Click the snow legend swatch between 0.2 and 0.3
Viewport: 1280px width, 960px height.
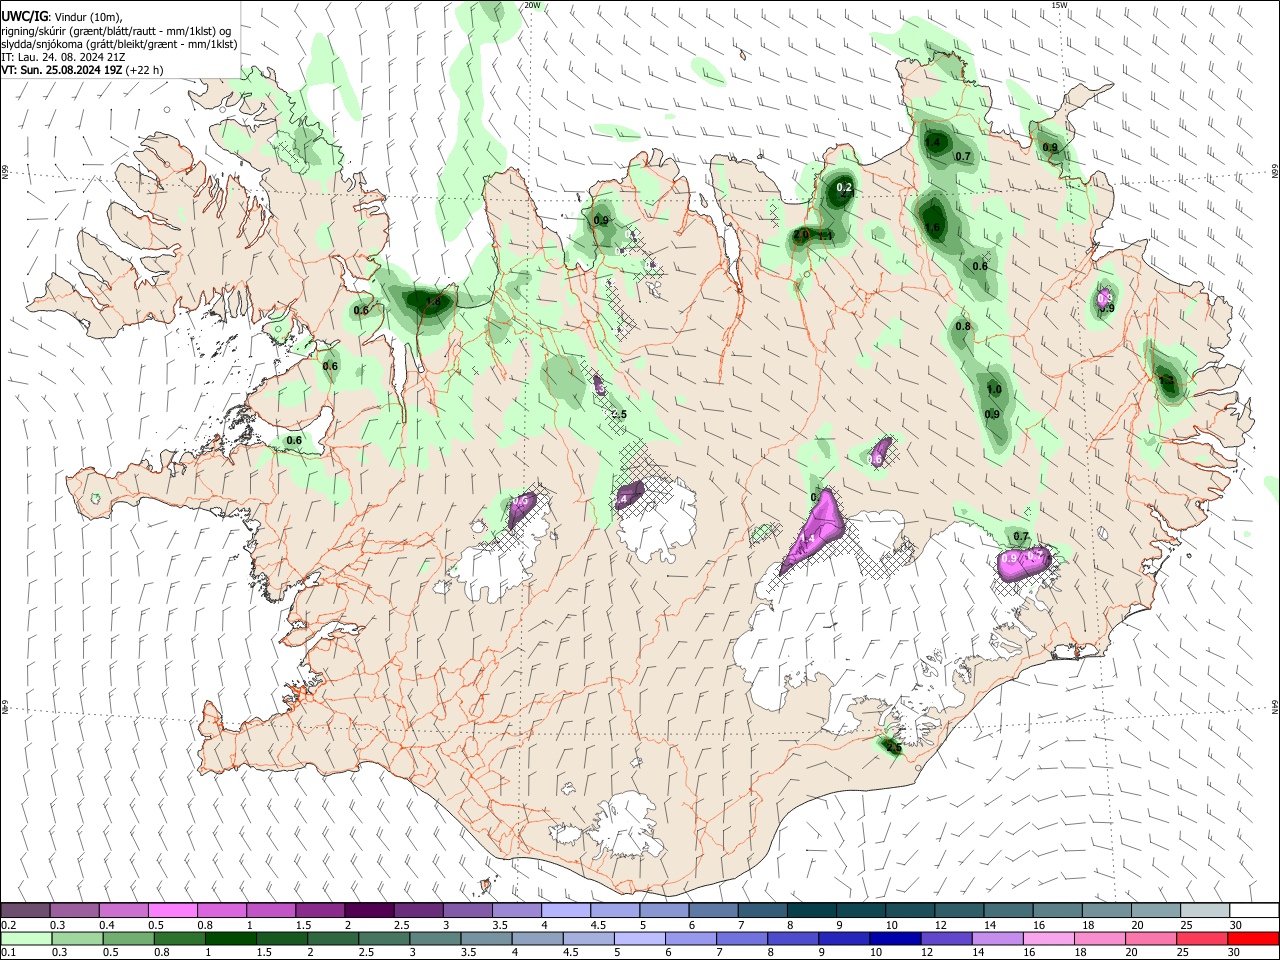click(25, 910)
